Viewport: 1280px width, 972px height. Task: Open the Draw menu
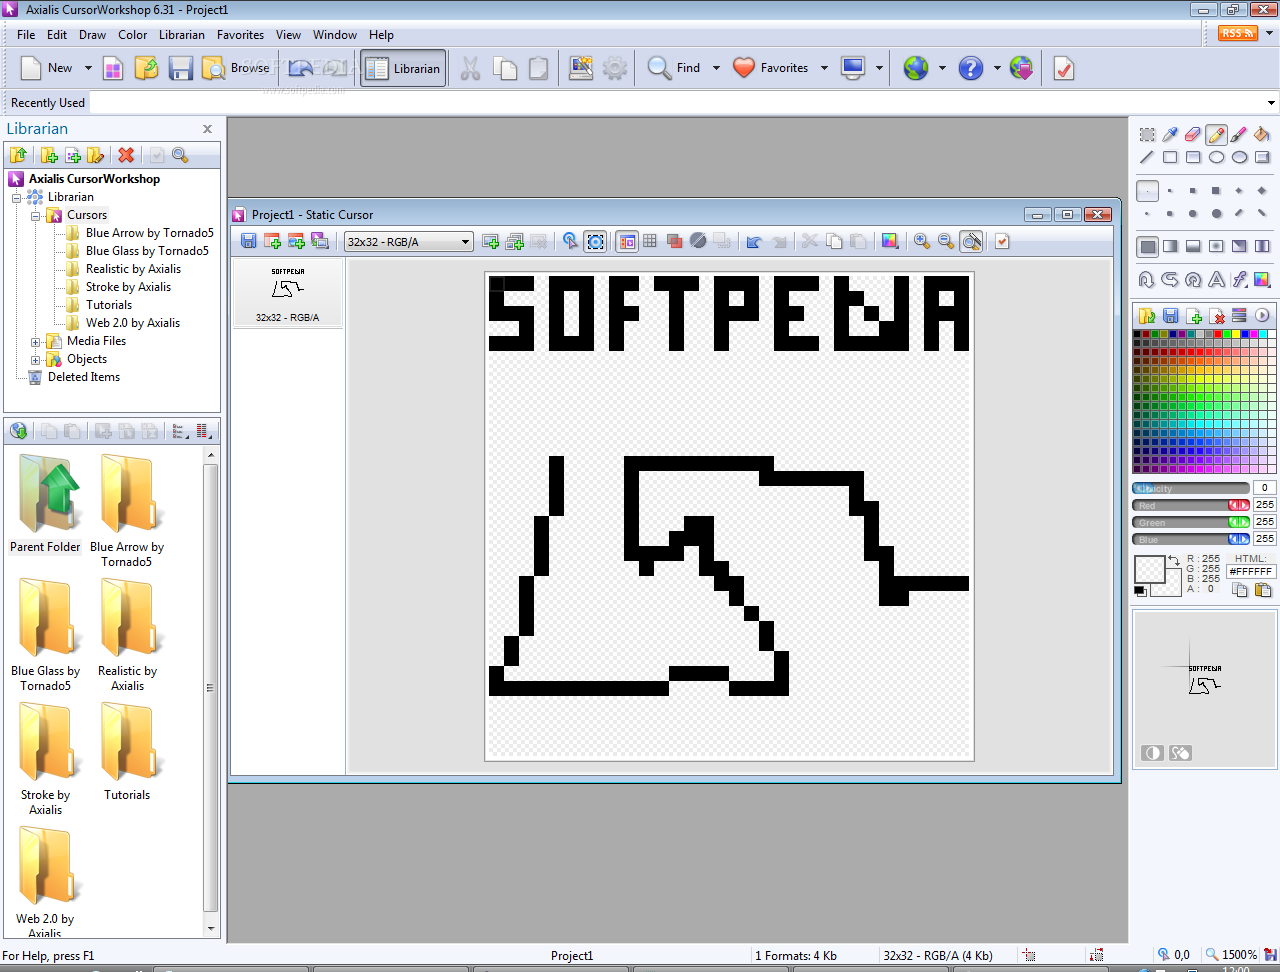point(93,34)
